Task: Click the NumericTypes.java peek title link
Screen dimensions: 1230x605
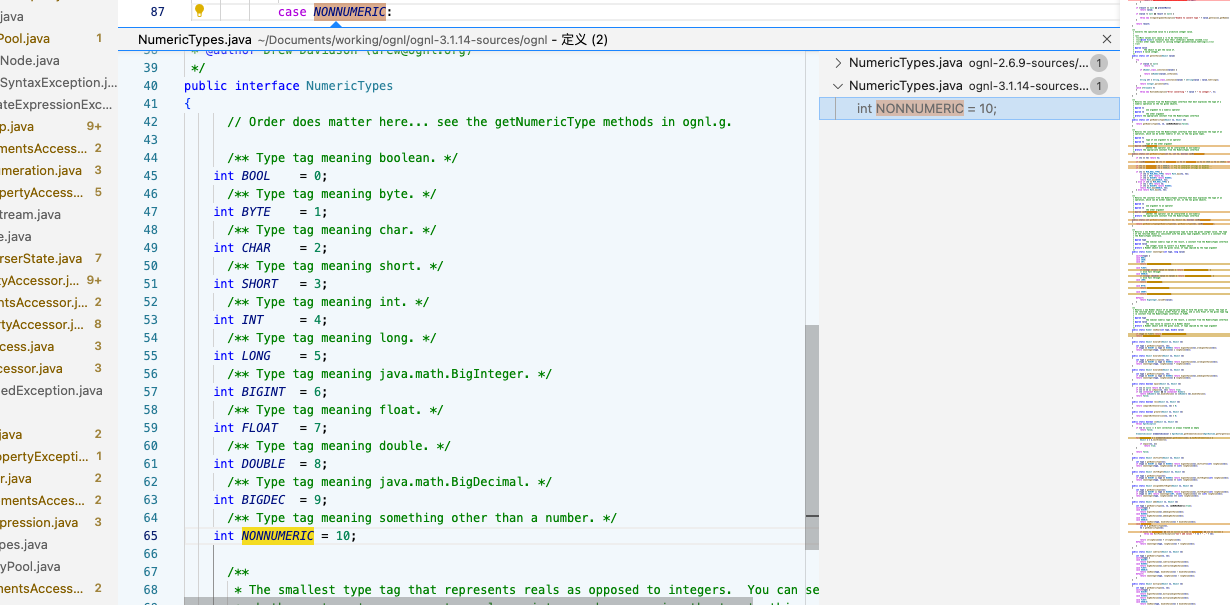Action: [195, 40]
